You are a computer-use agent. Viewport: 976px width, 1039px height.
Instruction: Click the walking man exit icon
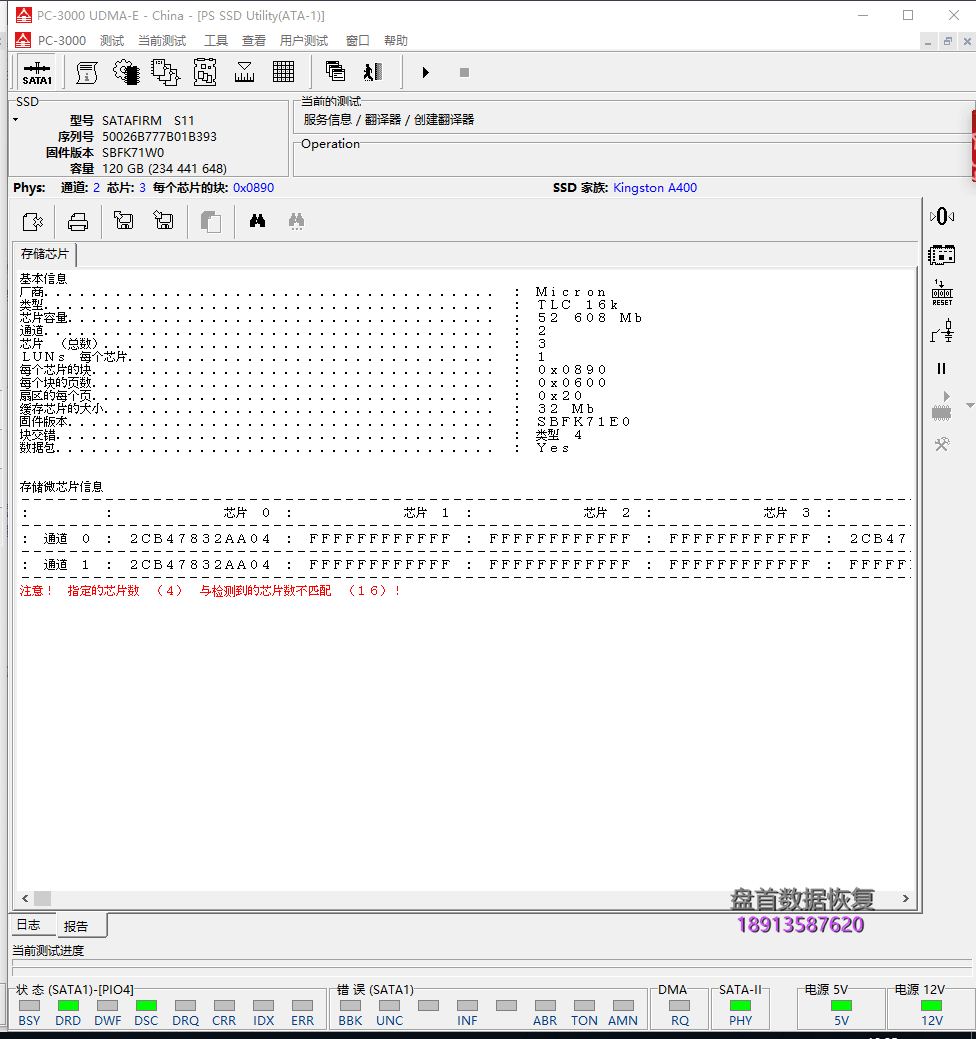pos(373,72)
